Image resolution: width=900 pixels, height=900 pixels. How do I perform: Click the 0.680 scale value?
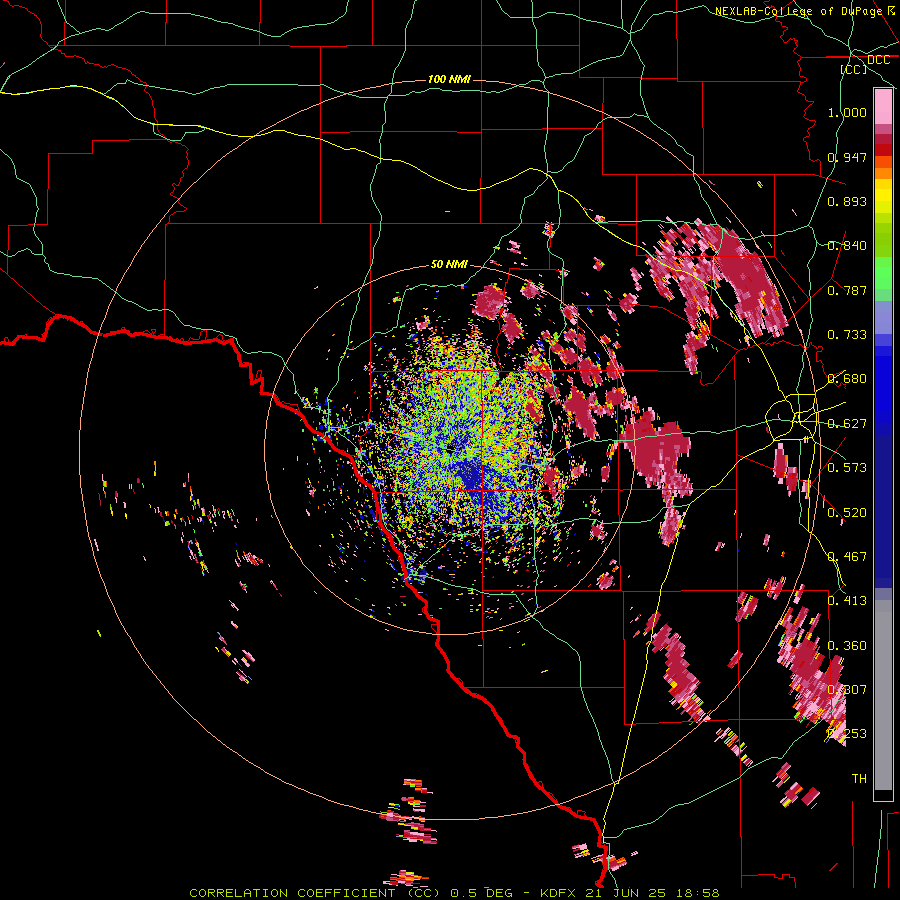847,379
